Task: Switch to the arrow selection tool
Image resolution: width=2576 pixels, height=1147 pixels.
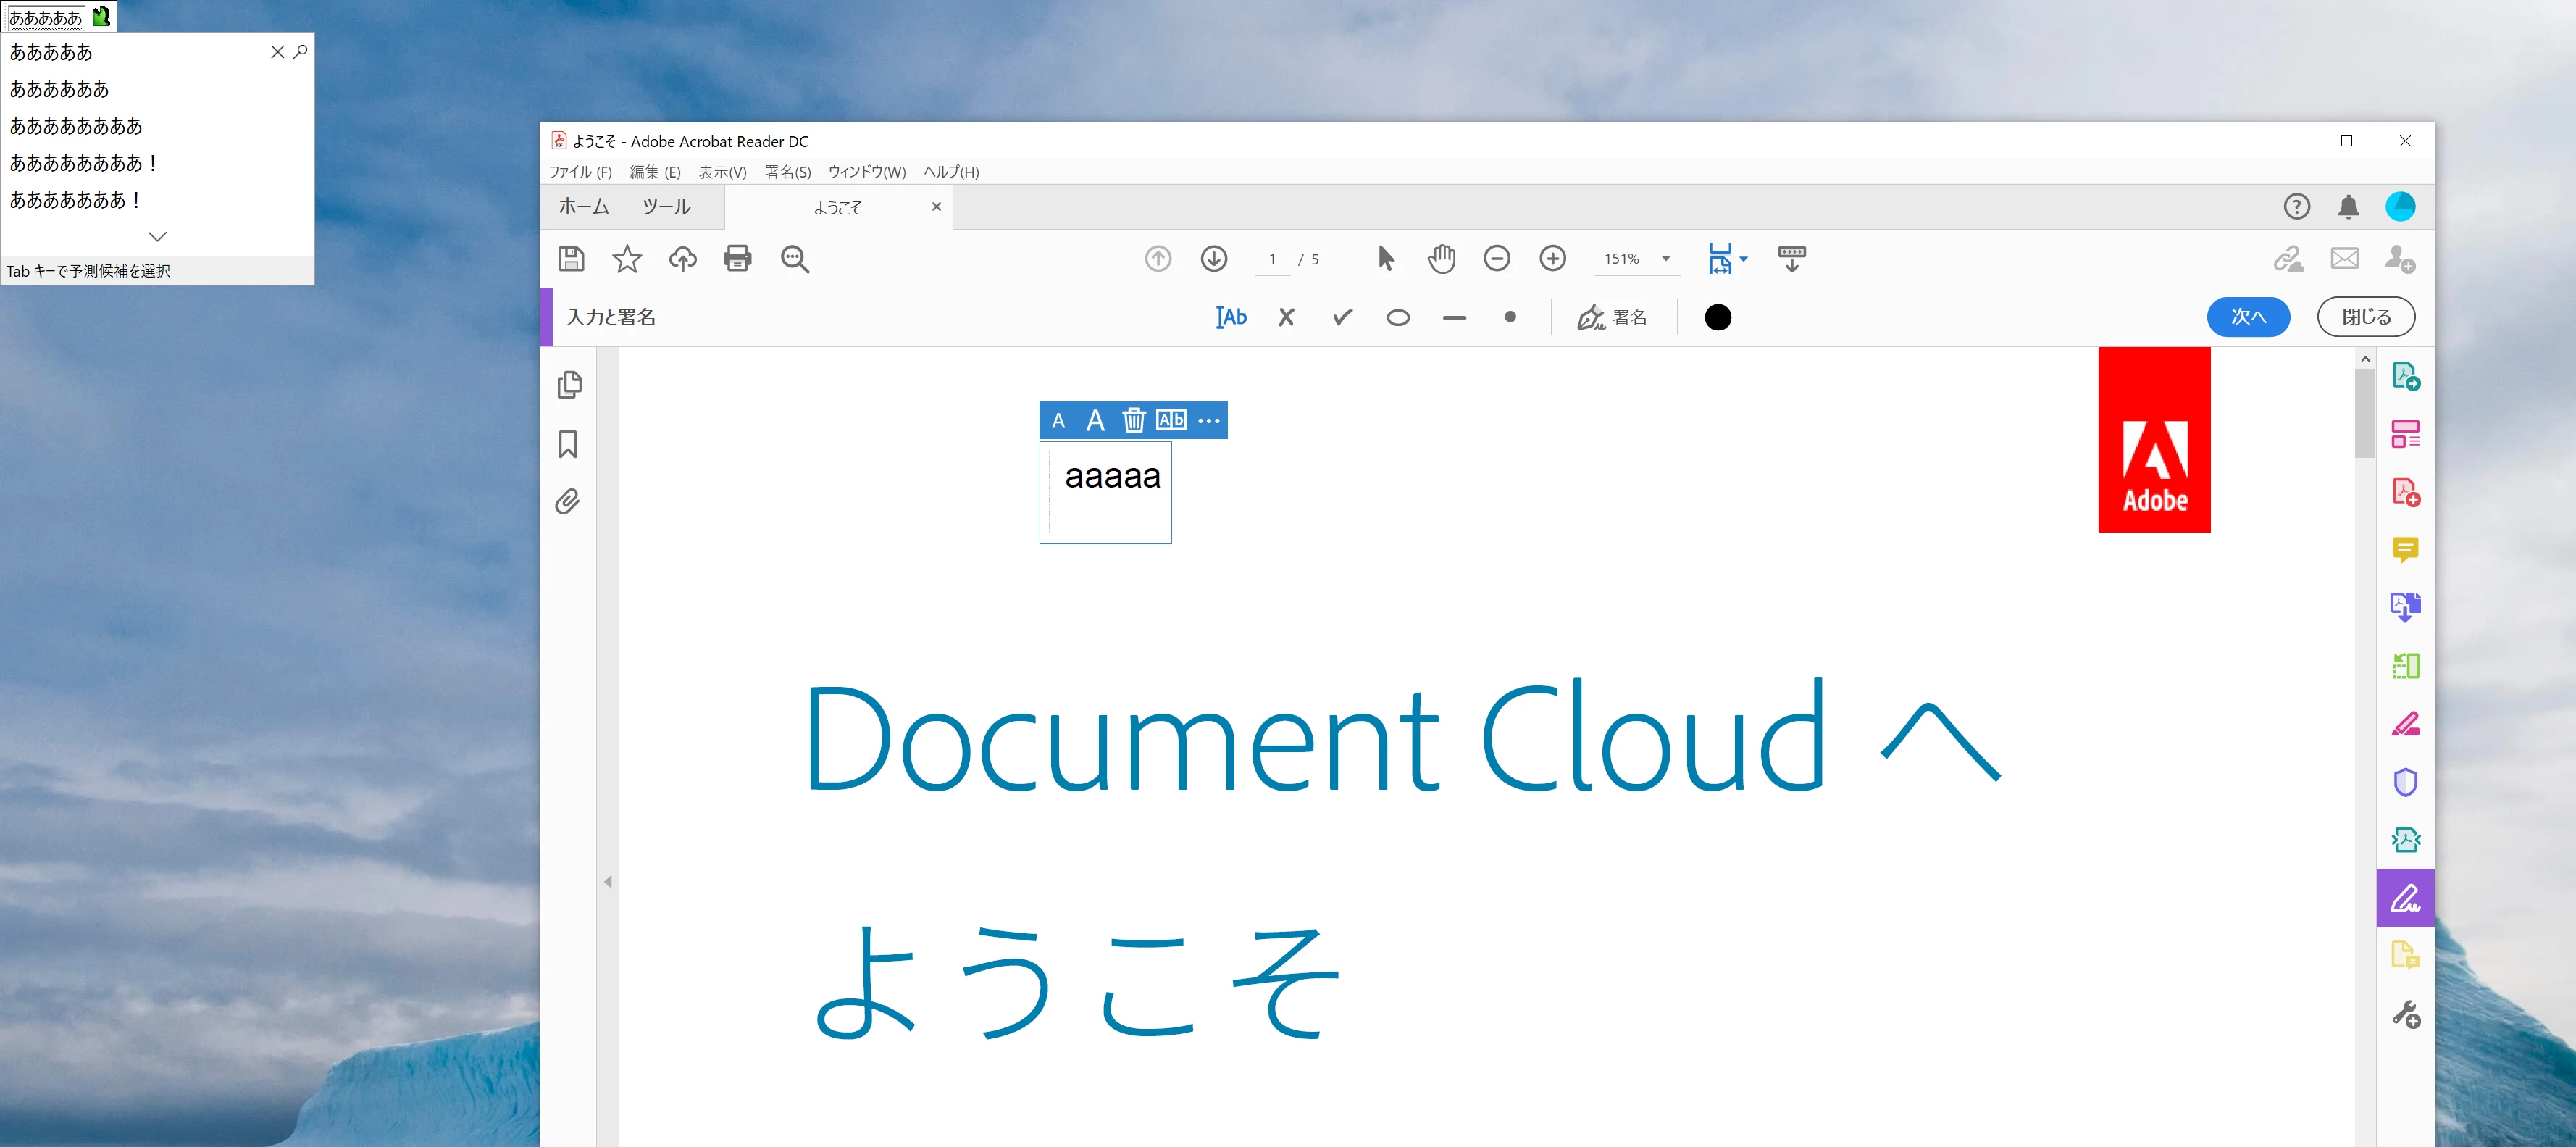Action: coord(1385,259)
